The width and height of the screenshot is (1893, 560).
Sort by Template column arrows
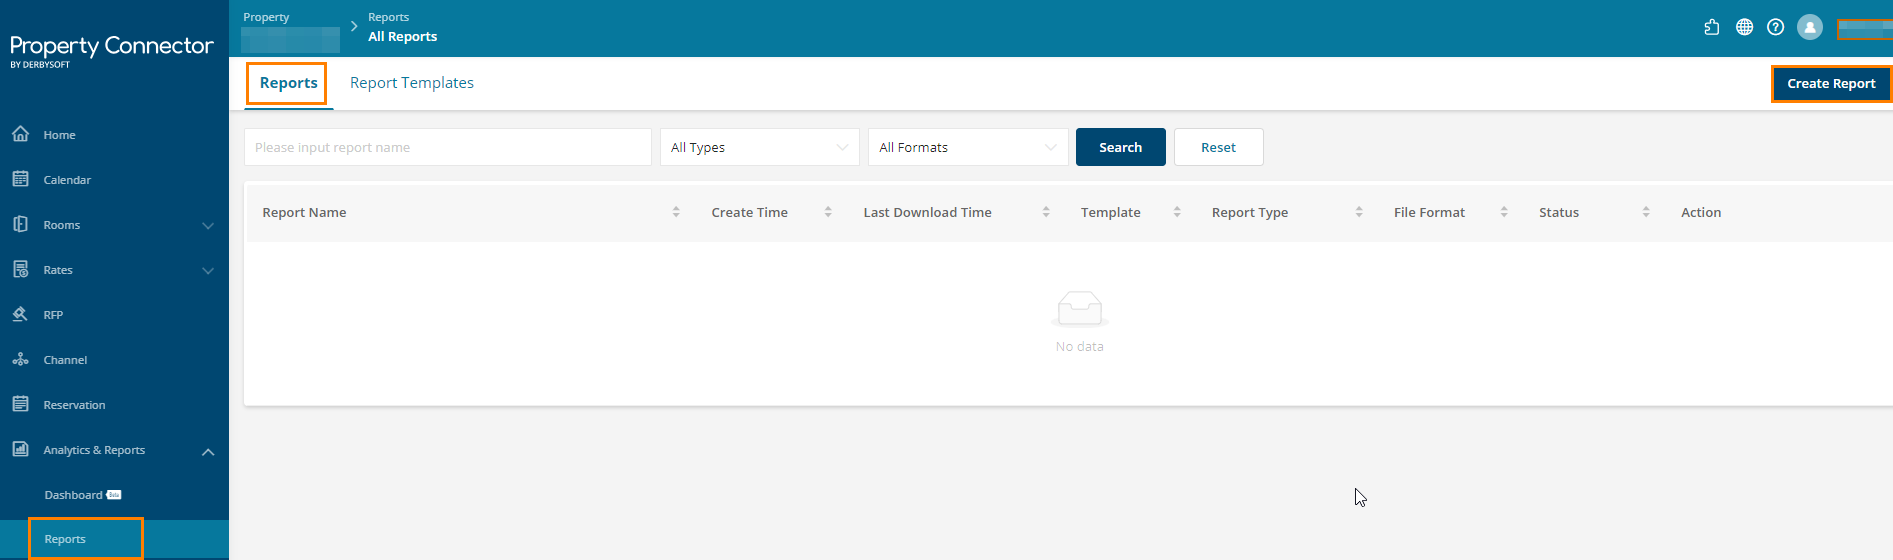pos(1177,212)
